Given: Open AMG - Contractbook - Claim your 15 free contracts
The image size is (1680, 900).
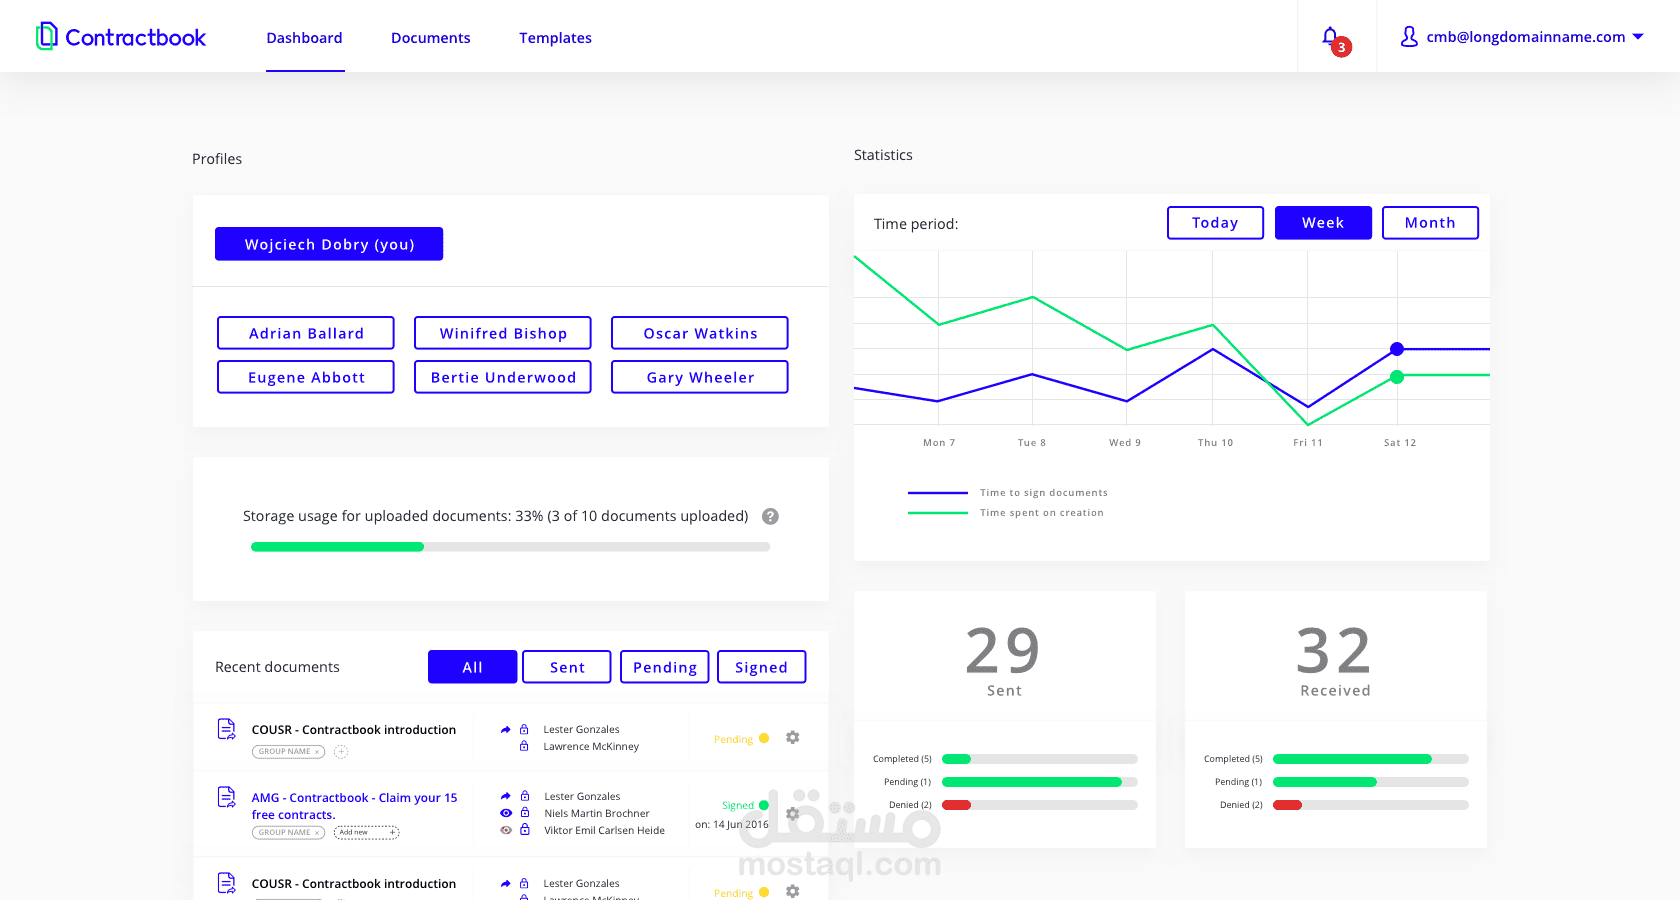Looking at the screenshot, I should point(354,806).
